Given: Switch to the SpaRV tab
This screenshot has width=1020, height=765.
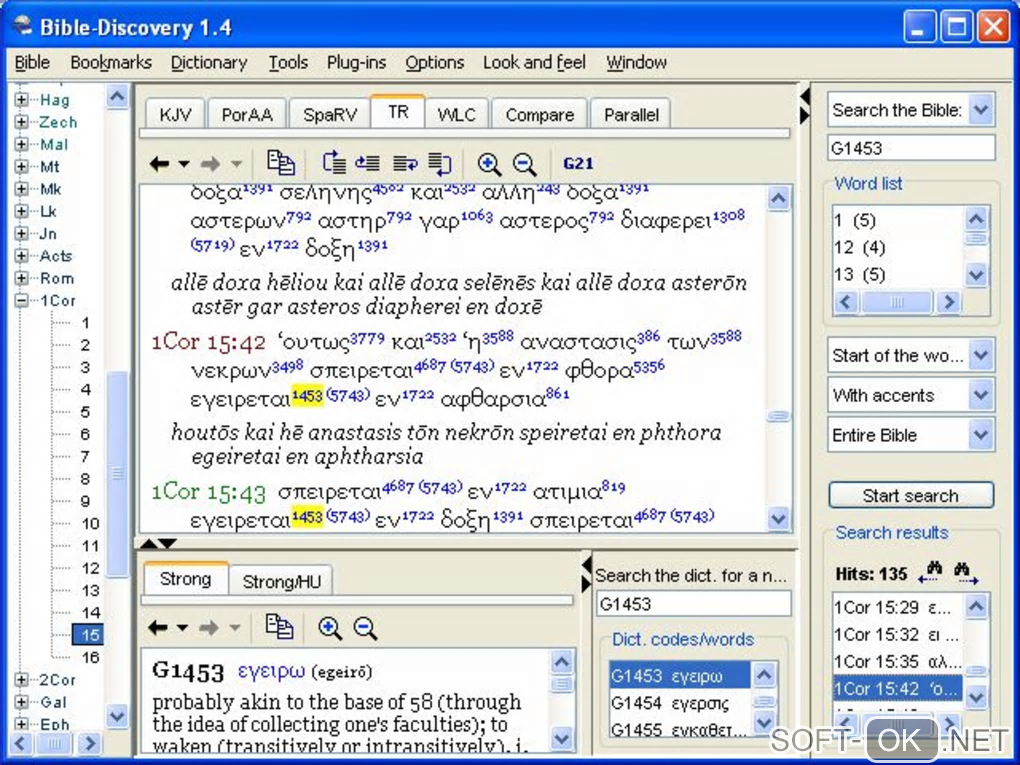Looking at the screenshot, I should tap(330, 114).
